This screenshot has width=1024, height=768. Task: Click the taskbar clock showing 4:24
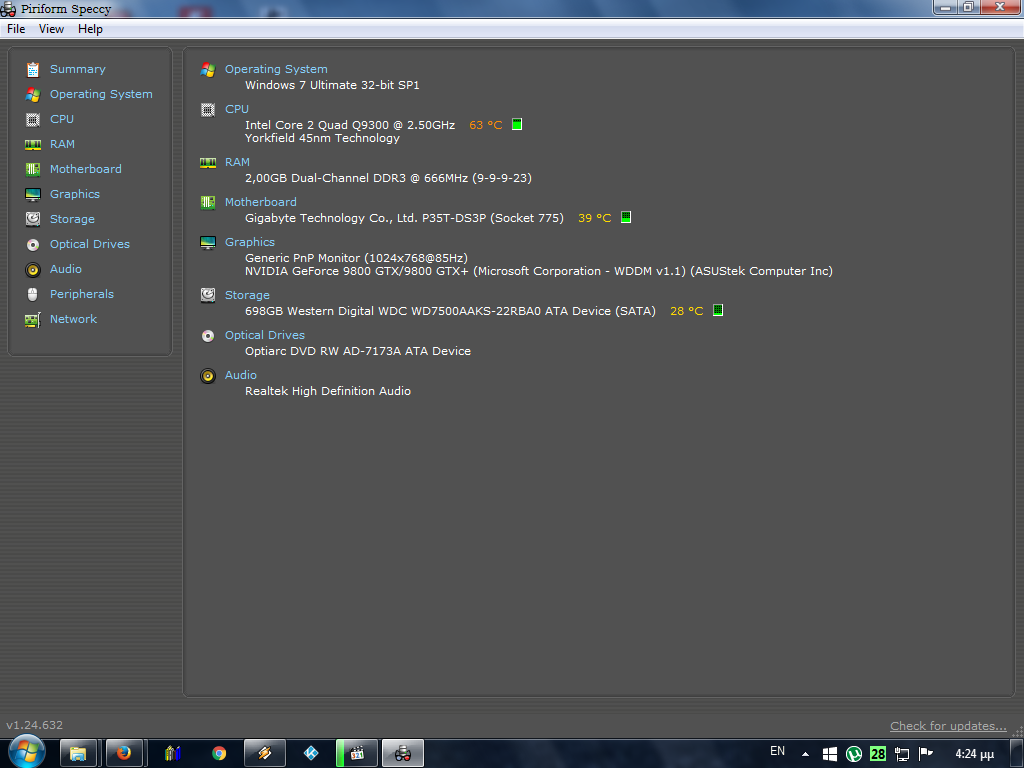974,754
